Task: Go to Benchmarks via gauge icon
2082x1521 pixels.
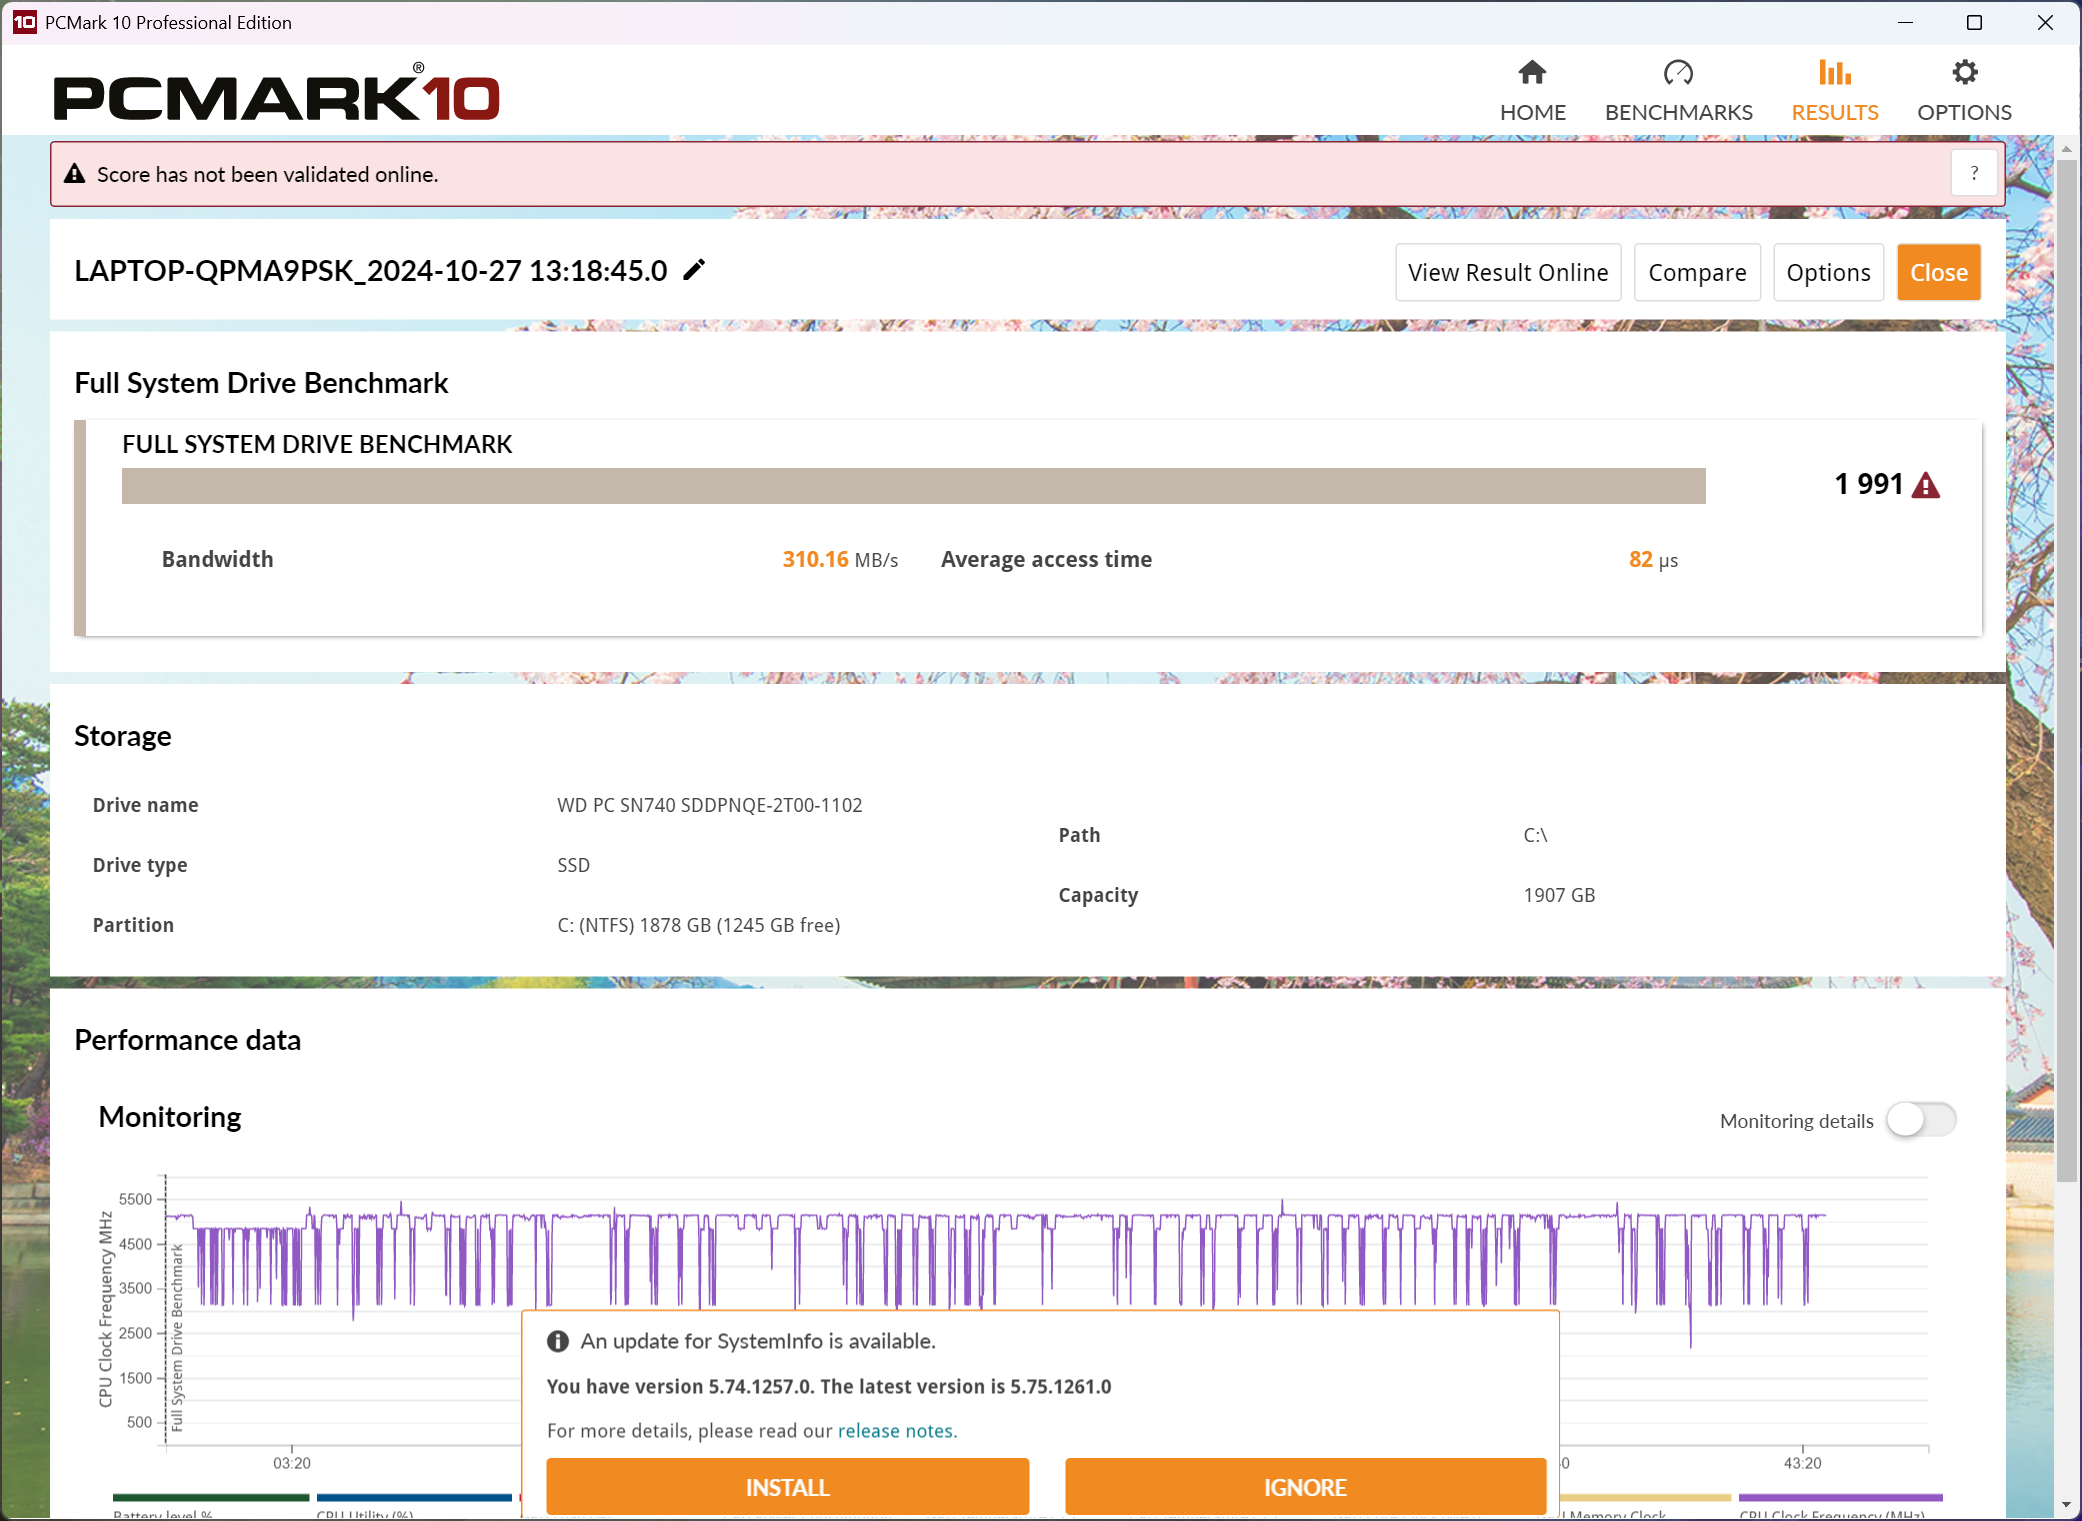Action: point(1678,73)
